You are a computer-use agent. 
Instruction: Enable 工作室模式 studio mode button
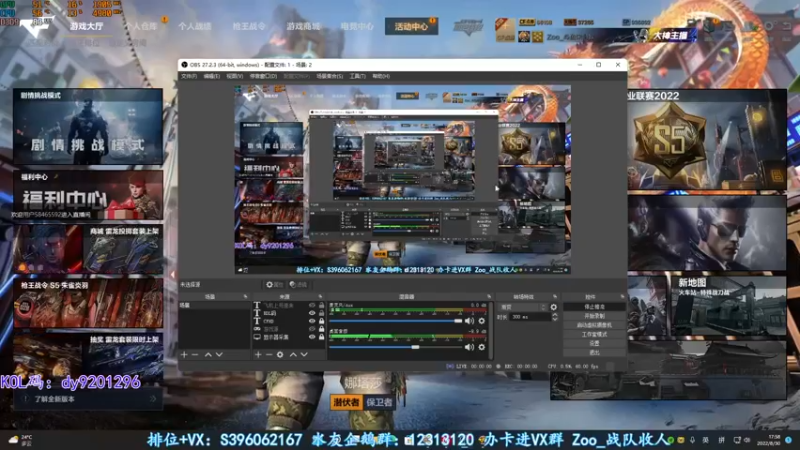(x=594, y=334)
